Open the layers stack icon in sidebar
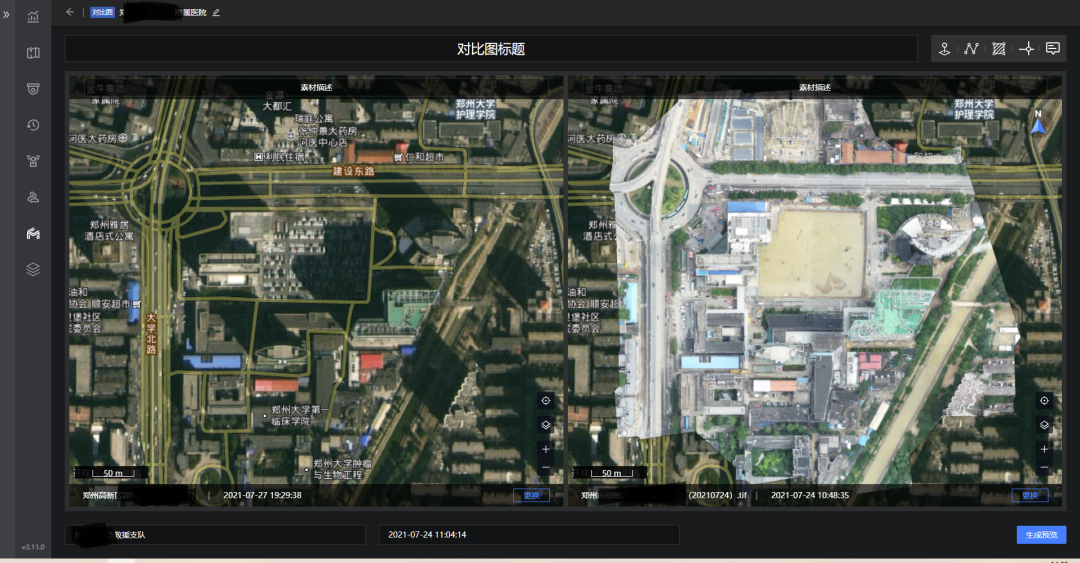The image size is (1080, 563). [33, 269]
